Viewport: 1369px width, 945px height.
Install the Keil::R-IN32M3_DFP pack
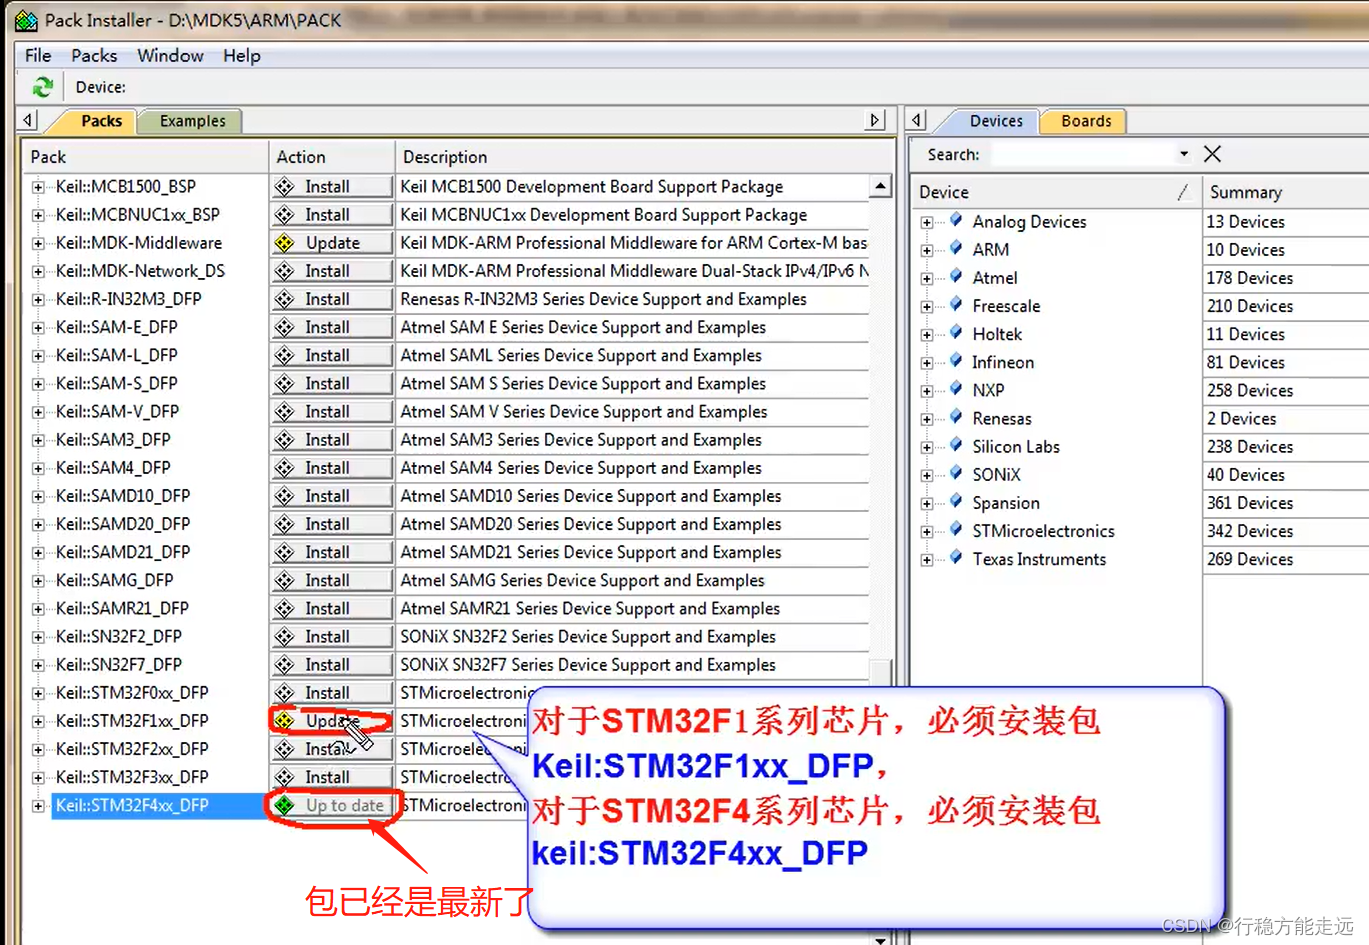pos(332,298)
